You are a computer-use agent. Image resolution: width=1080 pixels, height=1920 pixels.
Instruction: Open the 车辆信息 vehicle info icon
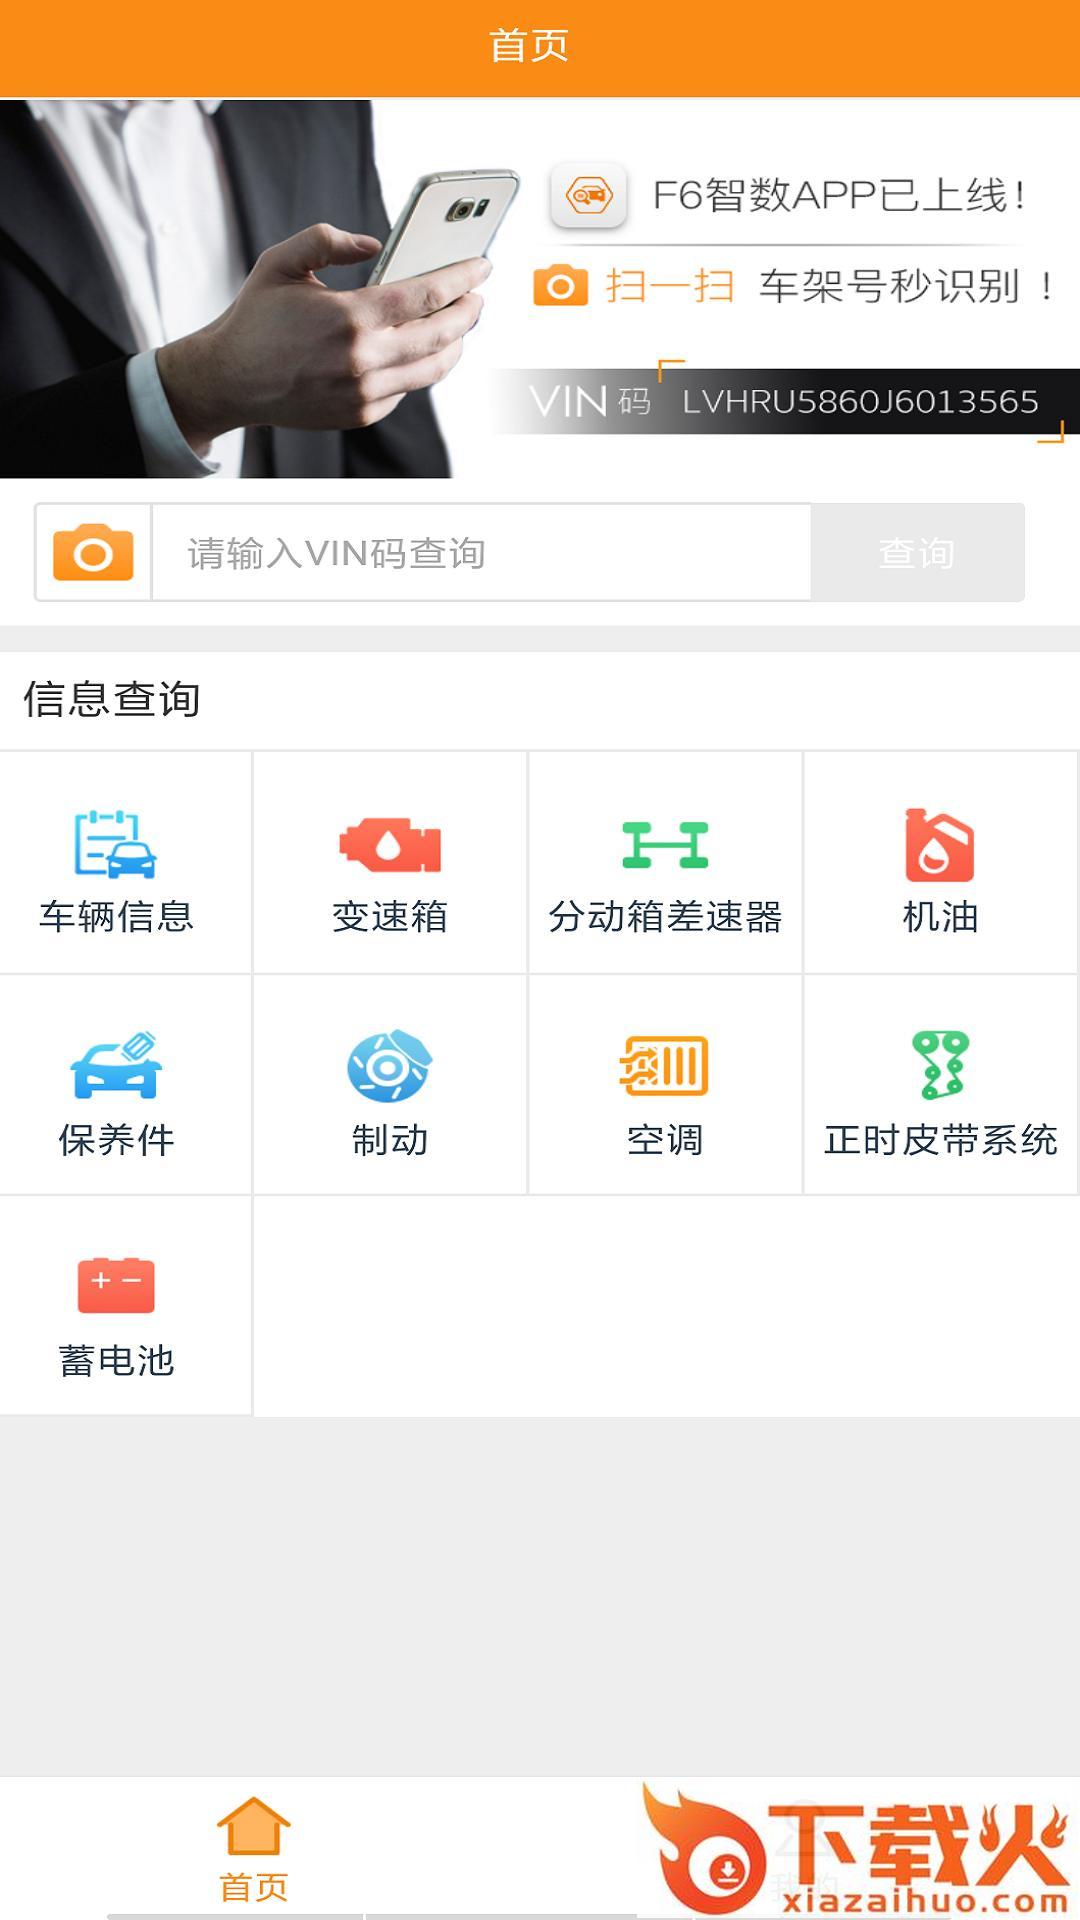[x=116, y=845]
